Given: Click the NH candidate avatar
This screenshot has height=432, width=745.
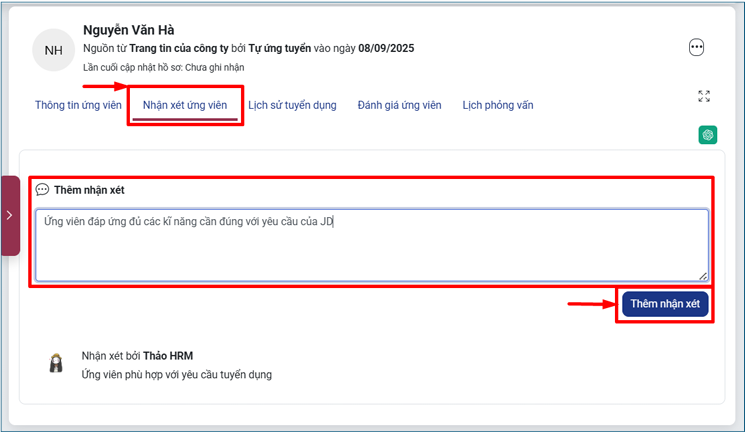Looking at the screenshot, I should coord(54,50).
